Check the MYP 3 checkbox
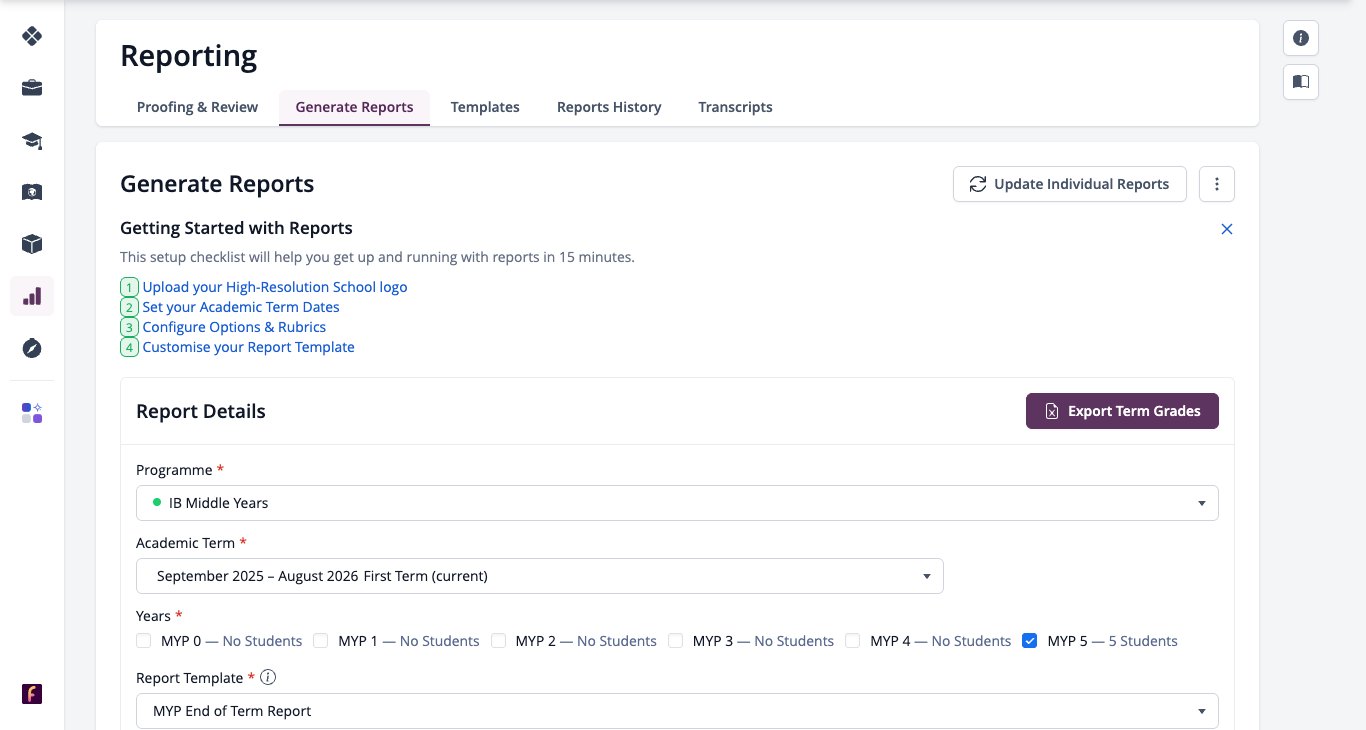 click(x=676, y=641)
